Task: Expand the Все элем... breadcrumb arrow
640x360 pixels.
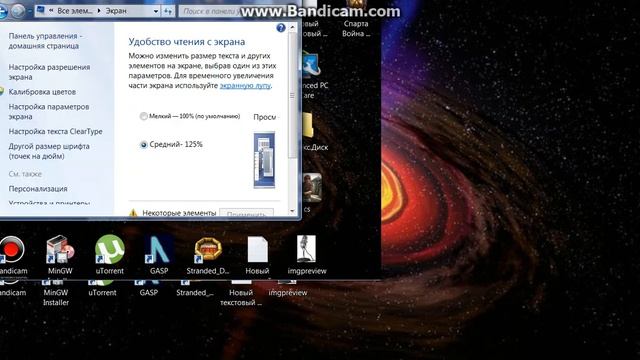Action: pos(99,11)
